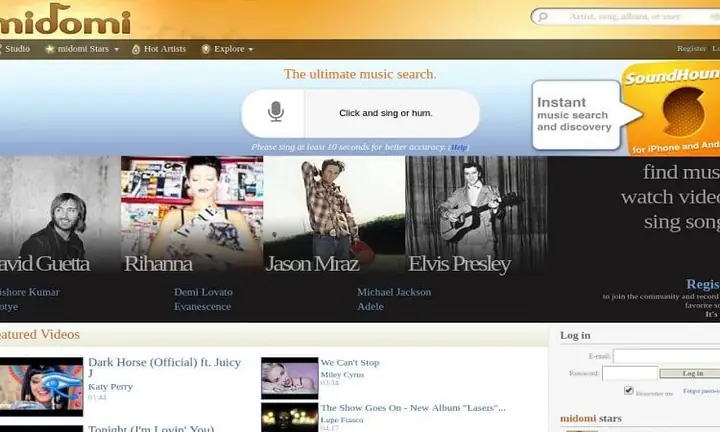The height and width of the screenshot is (432, 720).
Task: Expand the Explore dropdown arrow
Action: (x=251, y=50)
